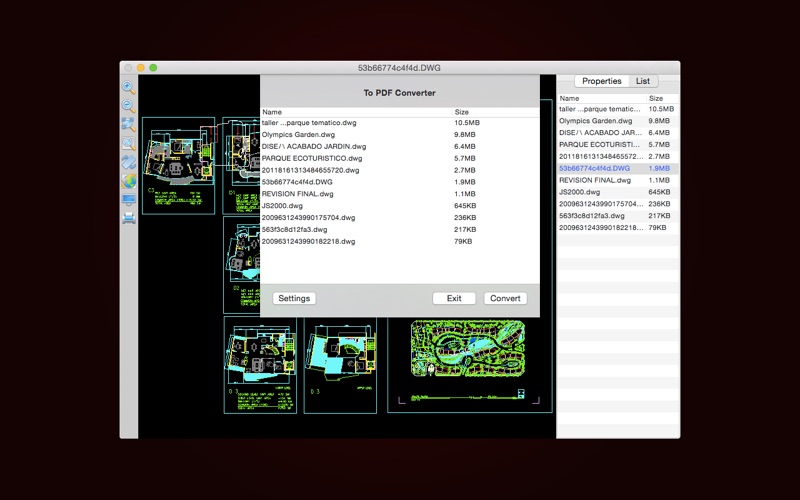
Task: Select taller ...parque tematic... in the side panel
Action: coord(618,109)
